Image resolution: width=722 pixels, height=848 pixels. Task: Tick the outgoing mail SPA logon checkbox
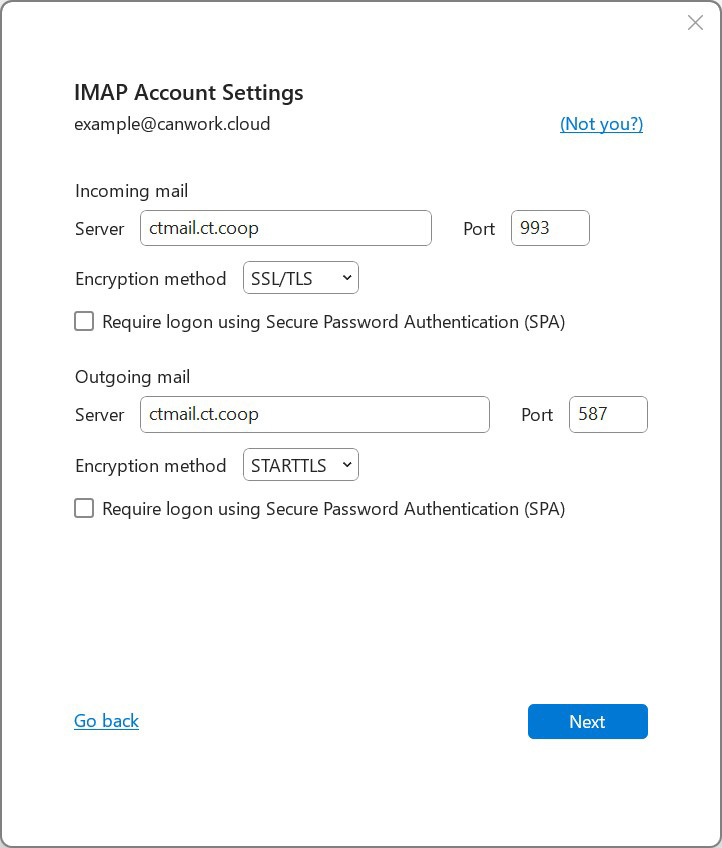point(84,508)
